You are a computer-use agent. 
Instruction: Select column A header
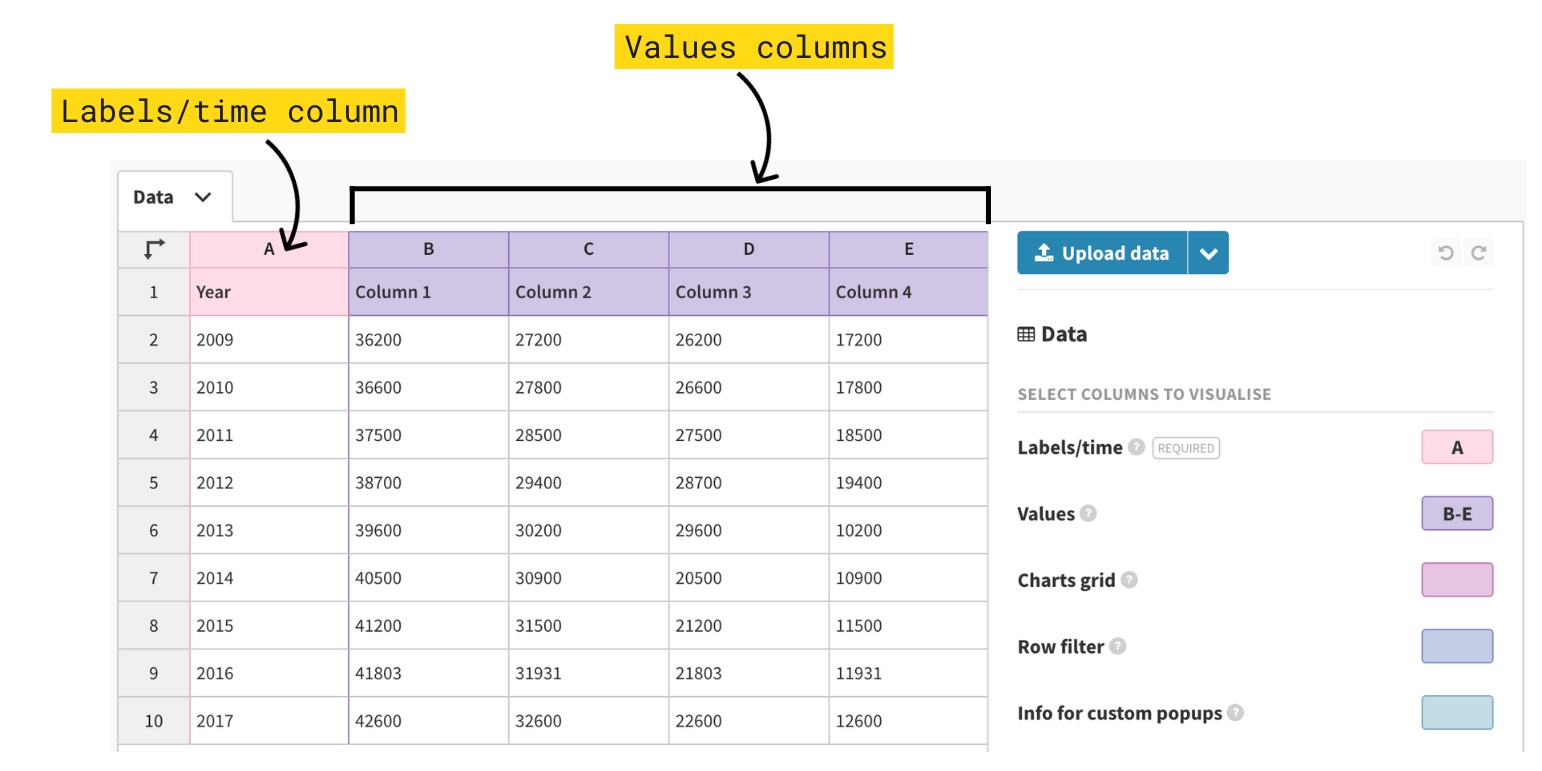[x=268, y=249]
